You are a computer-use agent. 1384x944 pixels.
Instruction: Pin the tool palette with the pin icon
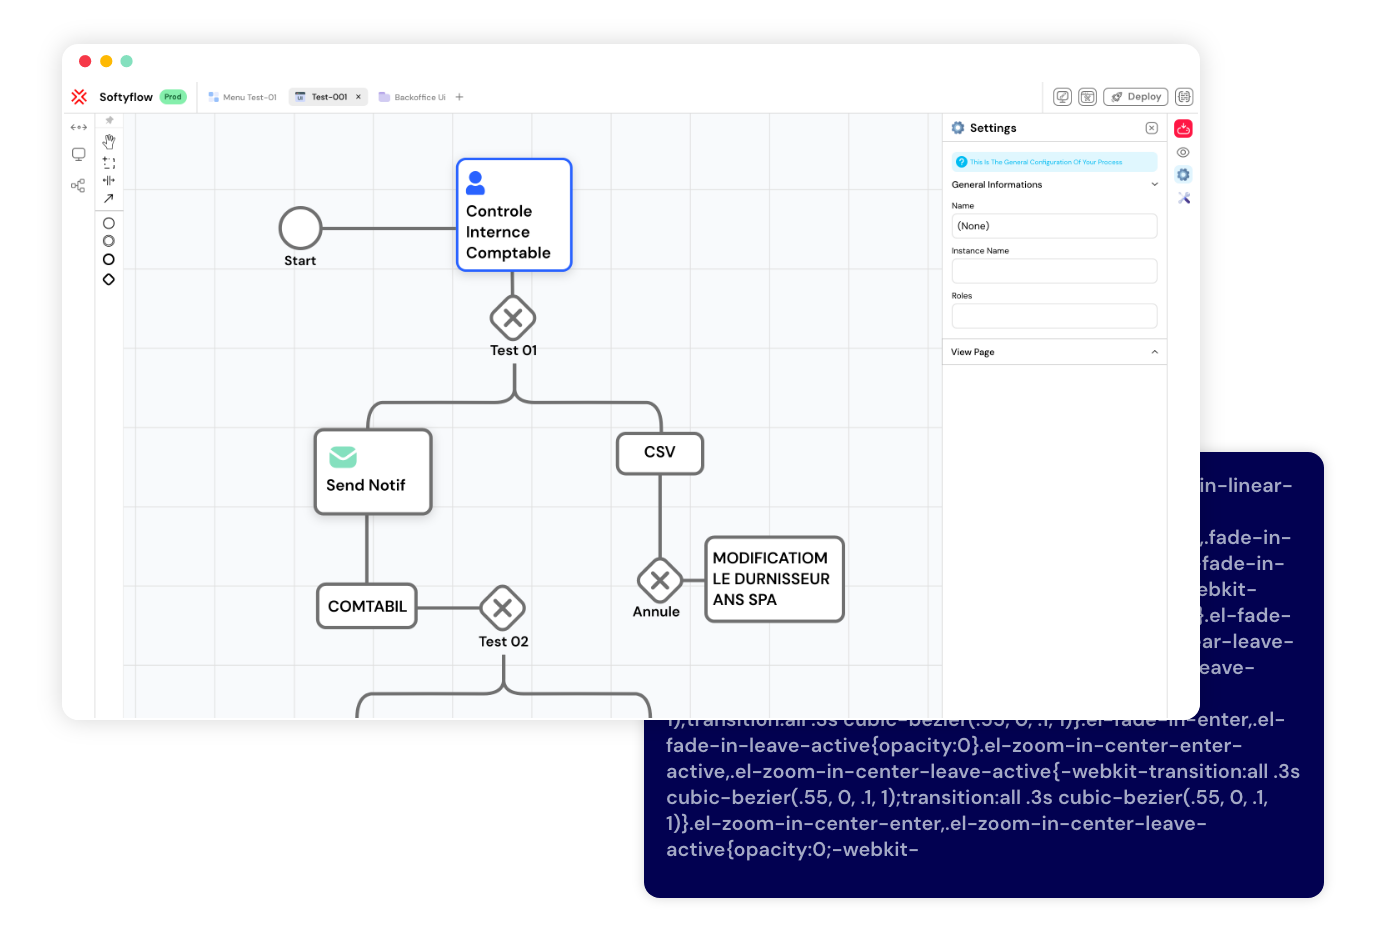(x=109, y=120)
